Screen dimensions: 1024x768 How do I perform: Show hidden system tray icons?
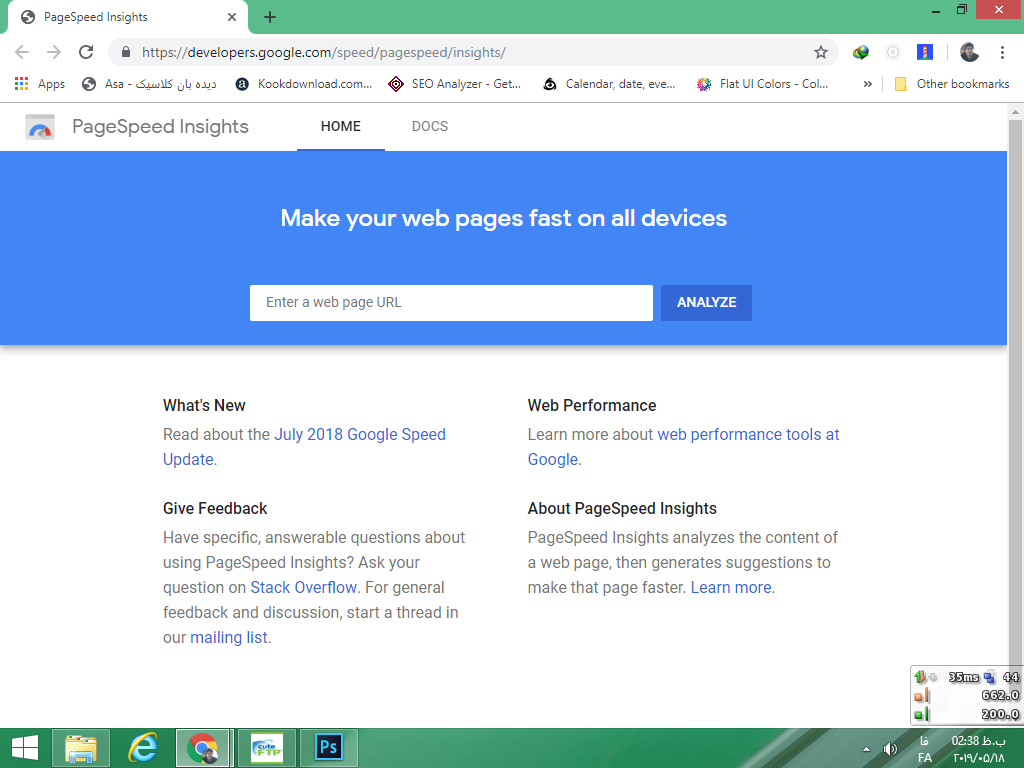pyautogui.click(x=866, y=749)
